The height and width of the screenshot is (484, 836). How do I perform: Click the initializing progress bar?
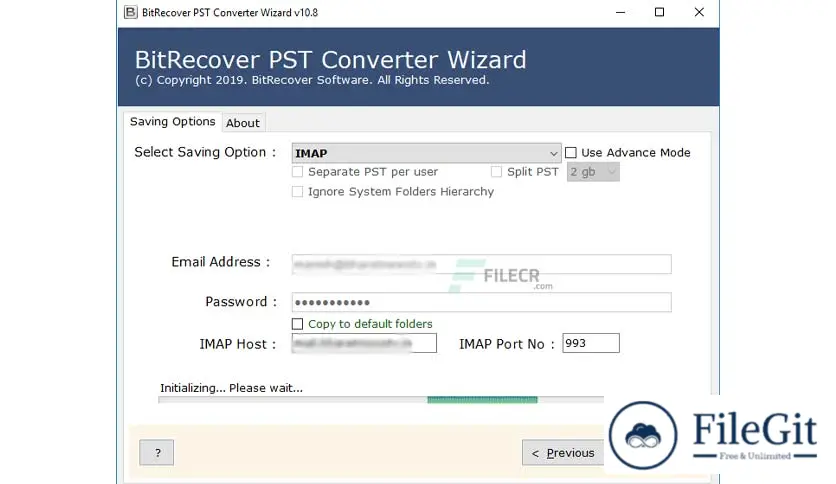click(x=381, y=400)
